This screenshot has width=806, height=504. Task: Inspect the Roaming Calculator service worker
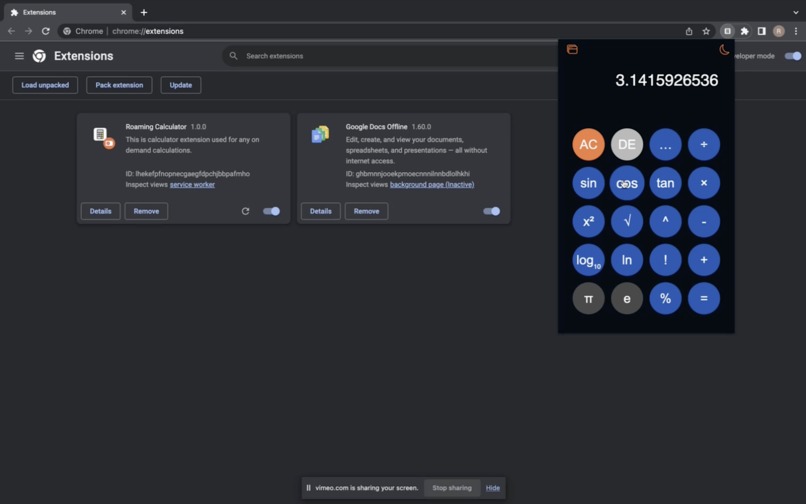point(192,185)
